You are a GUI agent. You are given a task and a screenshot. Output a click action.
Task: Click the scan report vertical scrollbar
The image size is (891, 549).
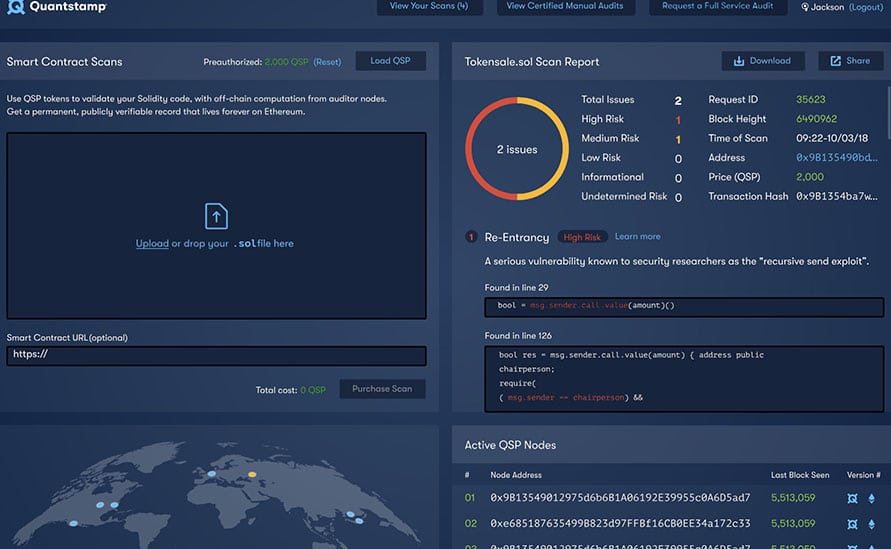click(x=888, y=111)
